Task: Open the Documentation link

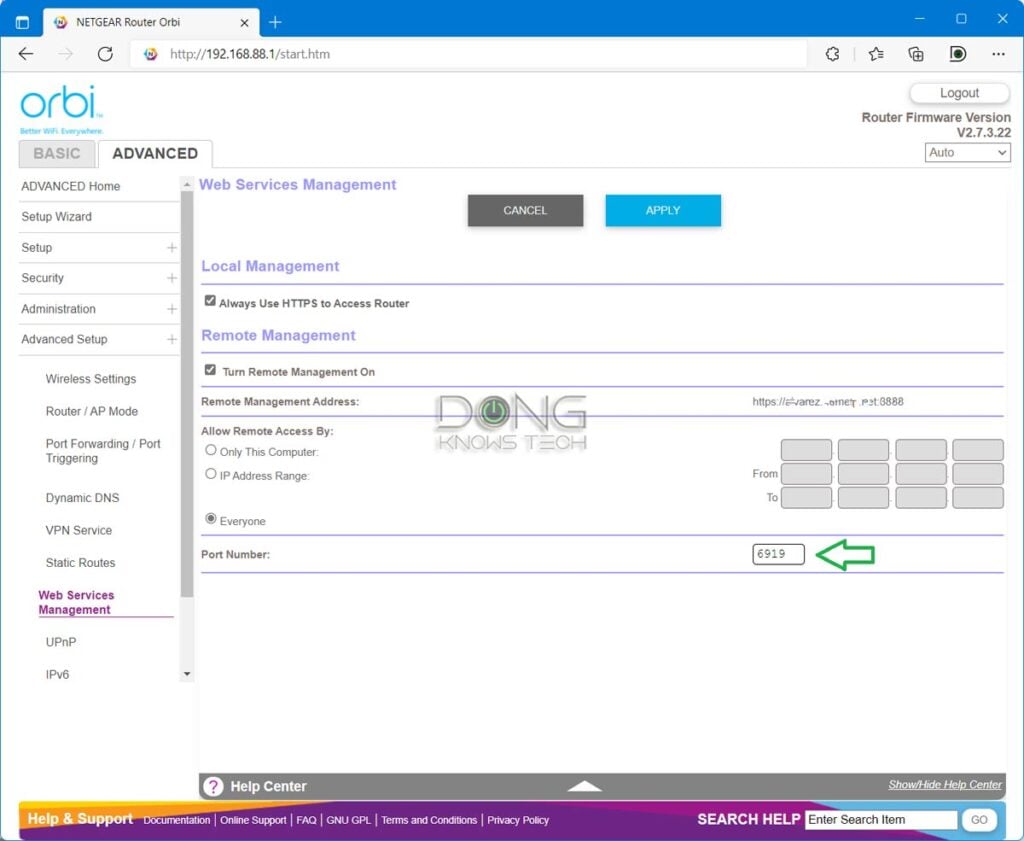Action: pos(176,820)
